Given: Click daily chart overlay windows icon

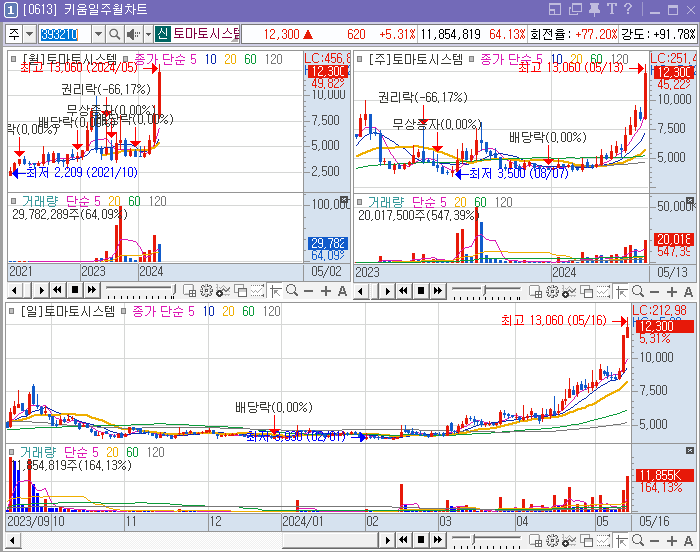Looking at the screenshot, I should (586, 541).
